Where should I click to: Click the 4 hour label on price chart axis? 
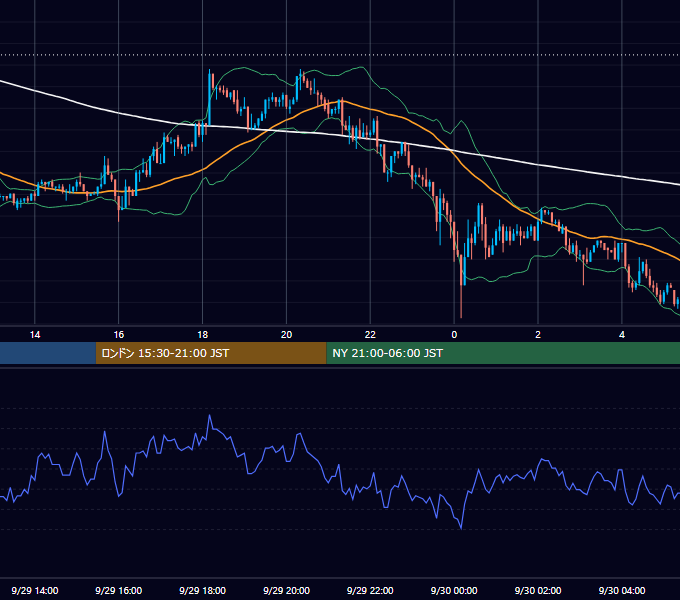click(x=622, y=335)
